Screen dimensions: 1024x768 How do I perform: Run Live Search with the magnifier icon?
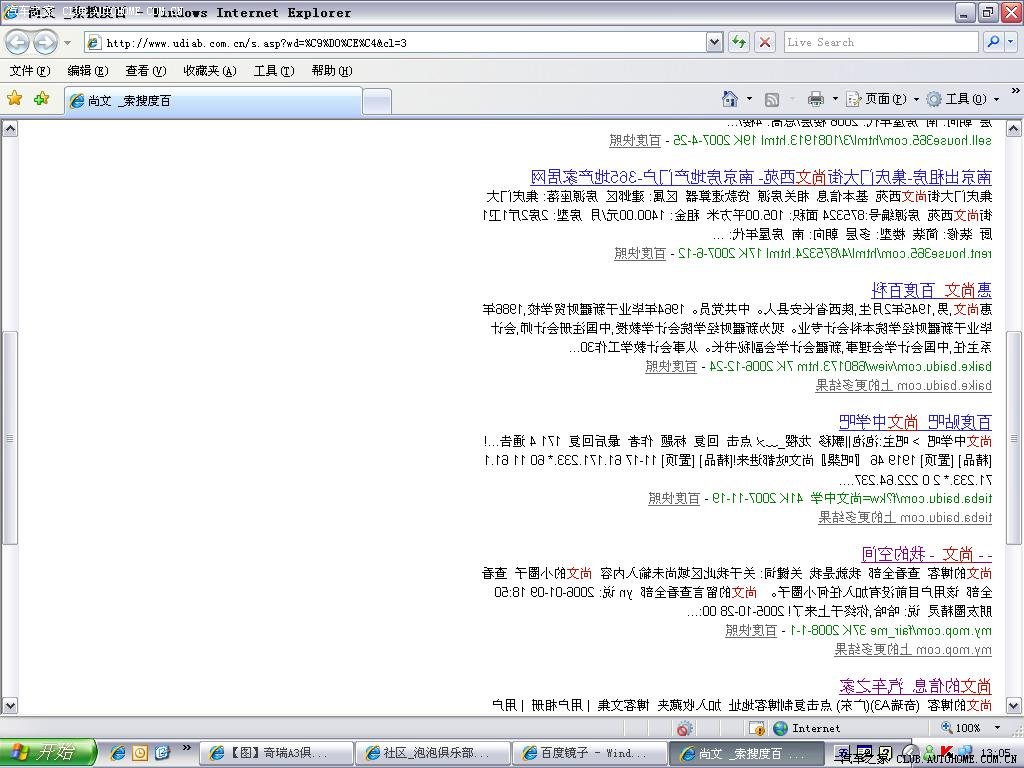pyautogui.click(x=993, y=42)
